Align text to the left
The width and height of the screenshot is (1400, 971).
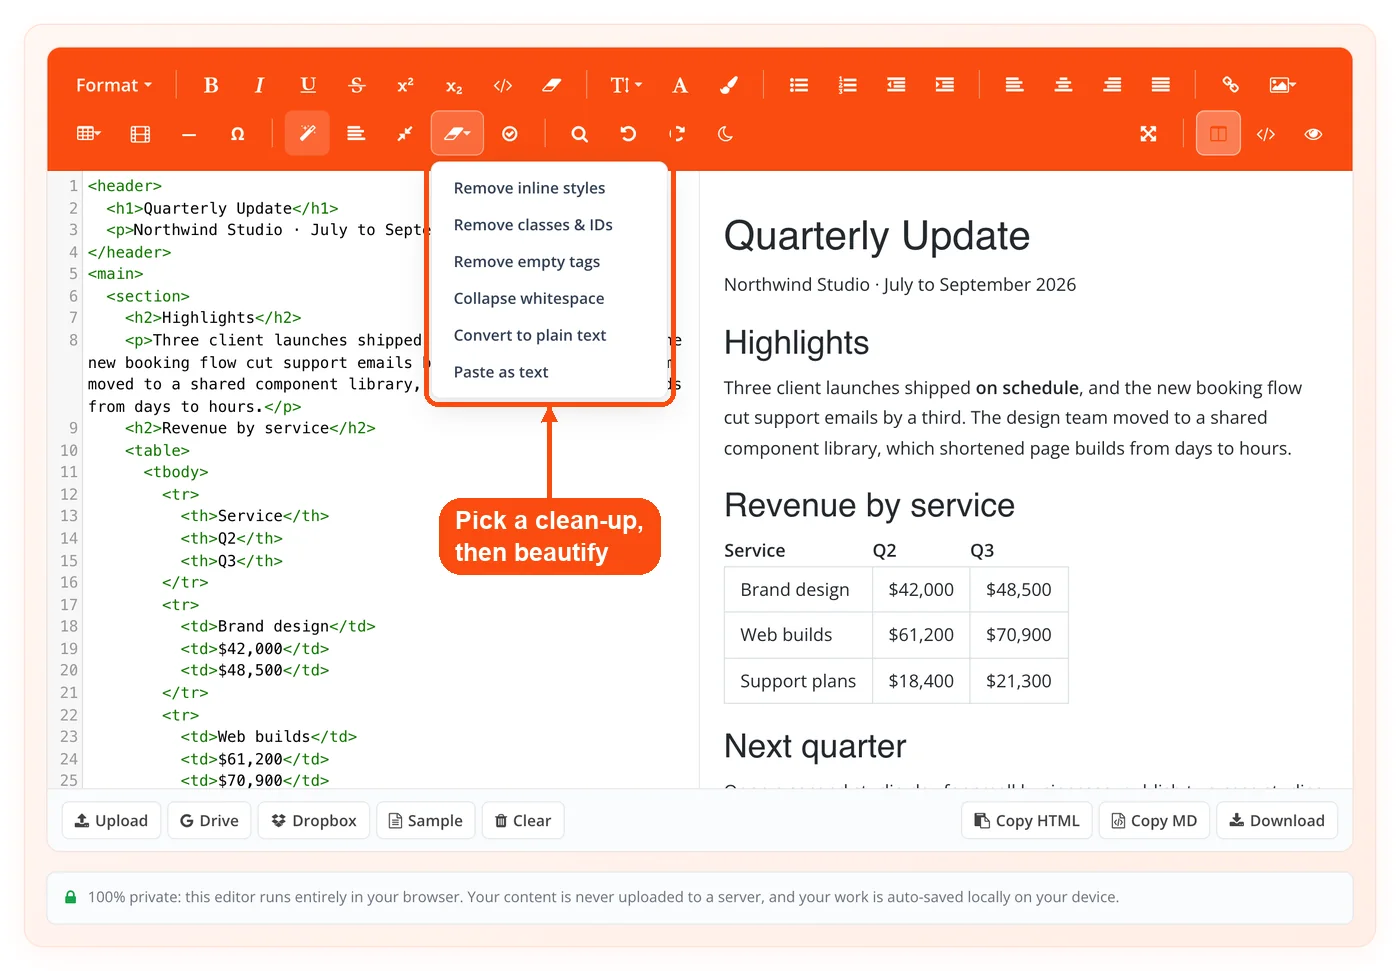[1014, 85]
